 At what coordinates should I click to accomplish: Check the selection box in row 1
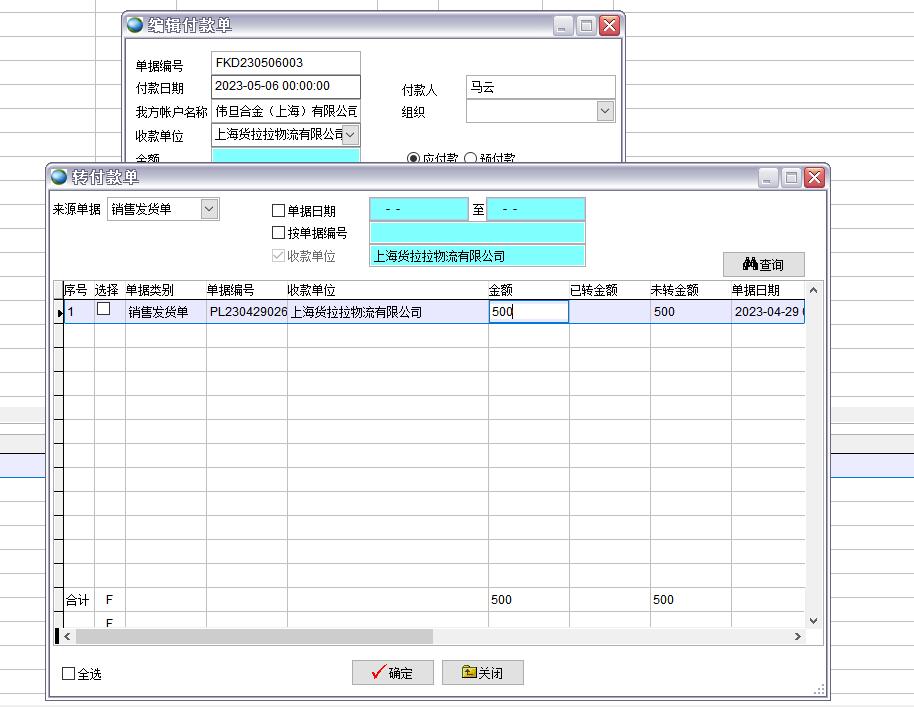coord(103,310)
